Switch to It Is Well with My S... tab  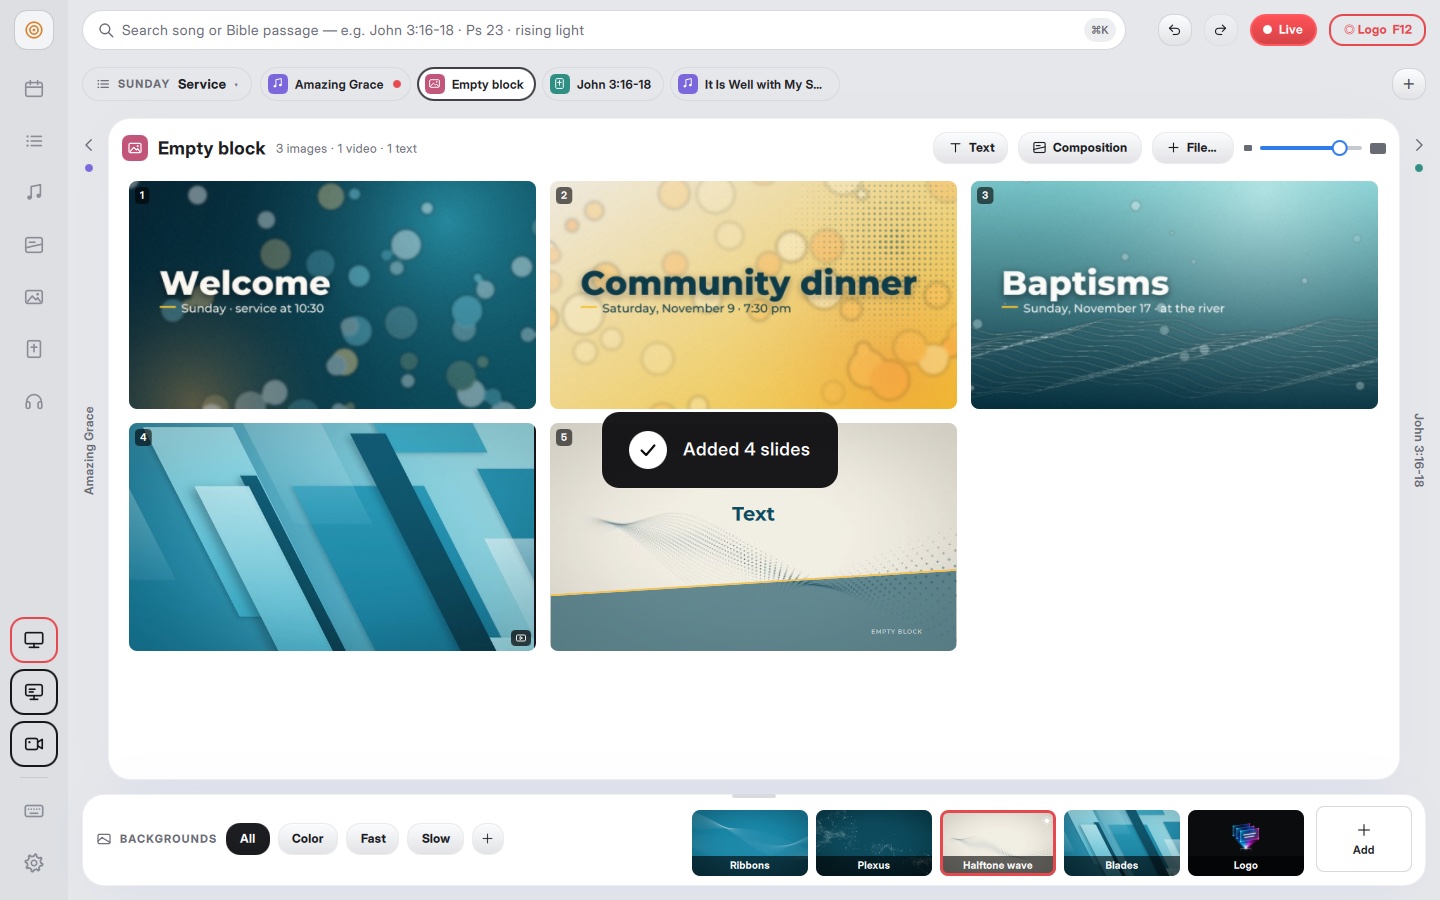(x=754, y=84)
